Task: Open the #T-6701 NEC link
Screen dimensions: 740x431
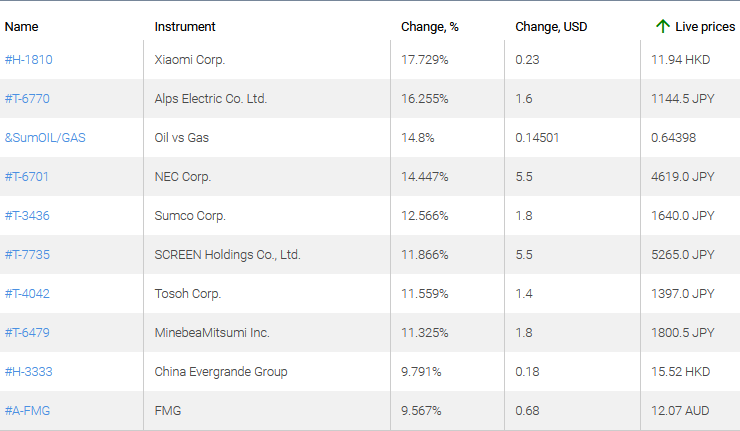Action: coord(27,177)
